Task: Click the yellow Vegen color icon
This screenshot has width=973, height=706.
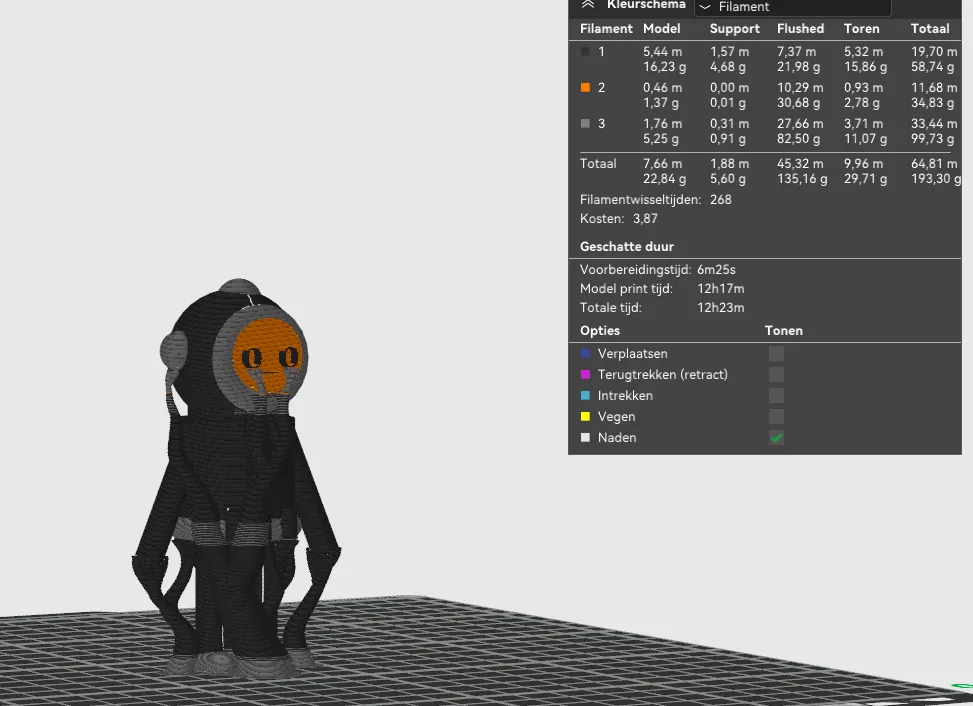Action: click(585, 417)
